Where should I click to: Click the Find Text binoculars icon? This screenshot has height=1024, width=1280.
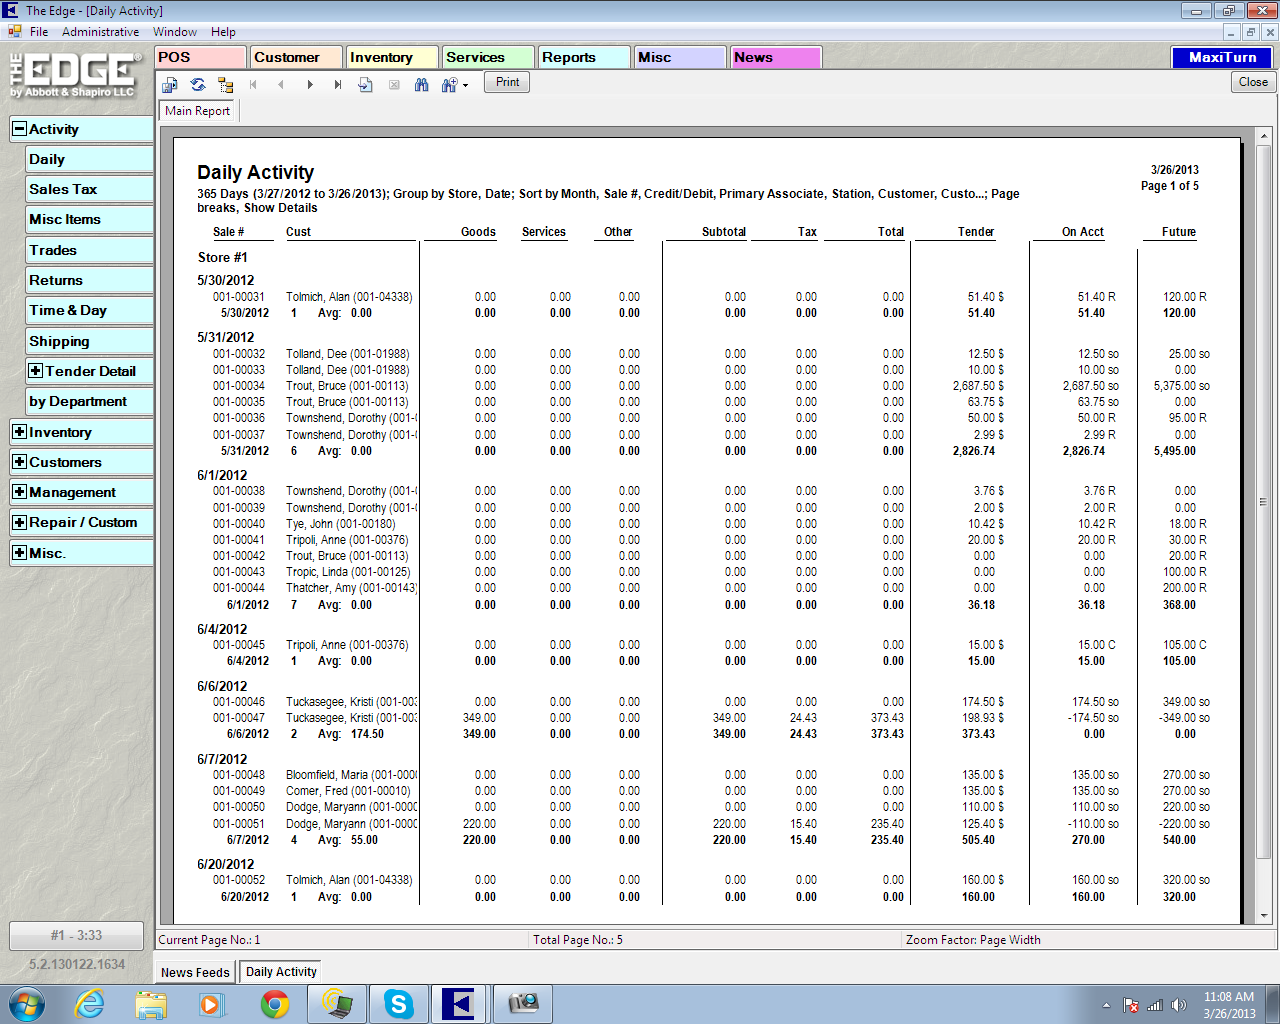421,85
